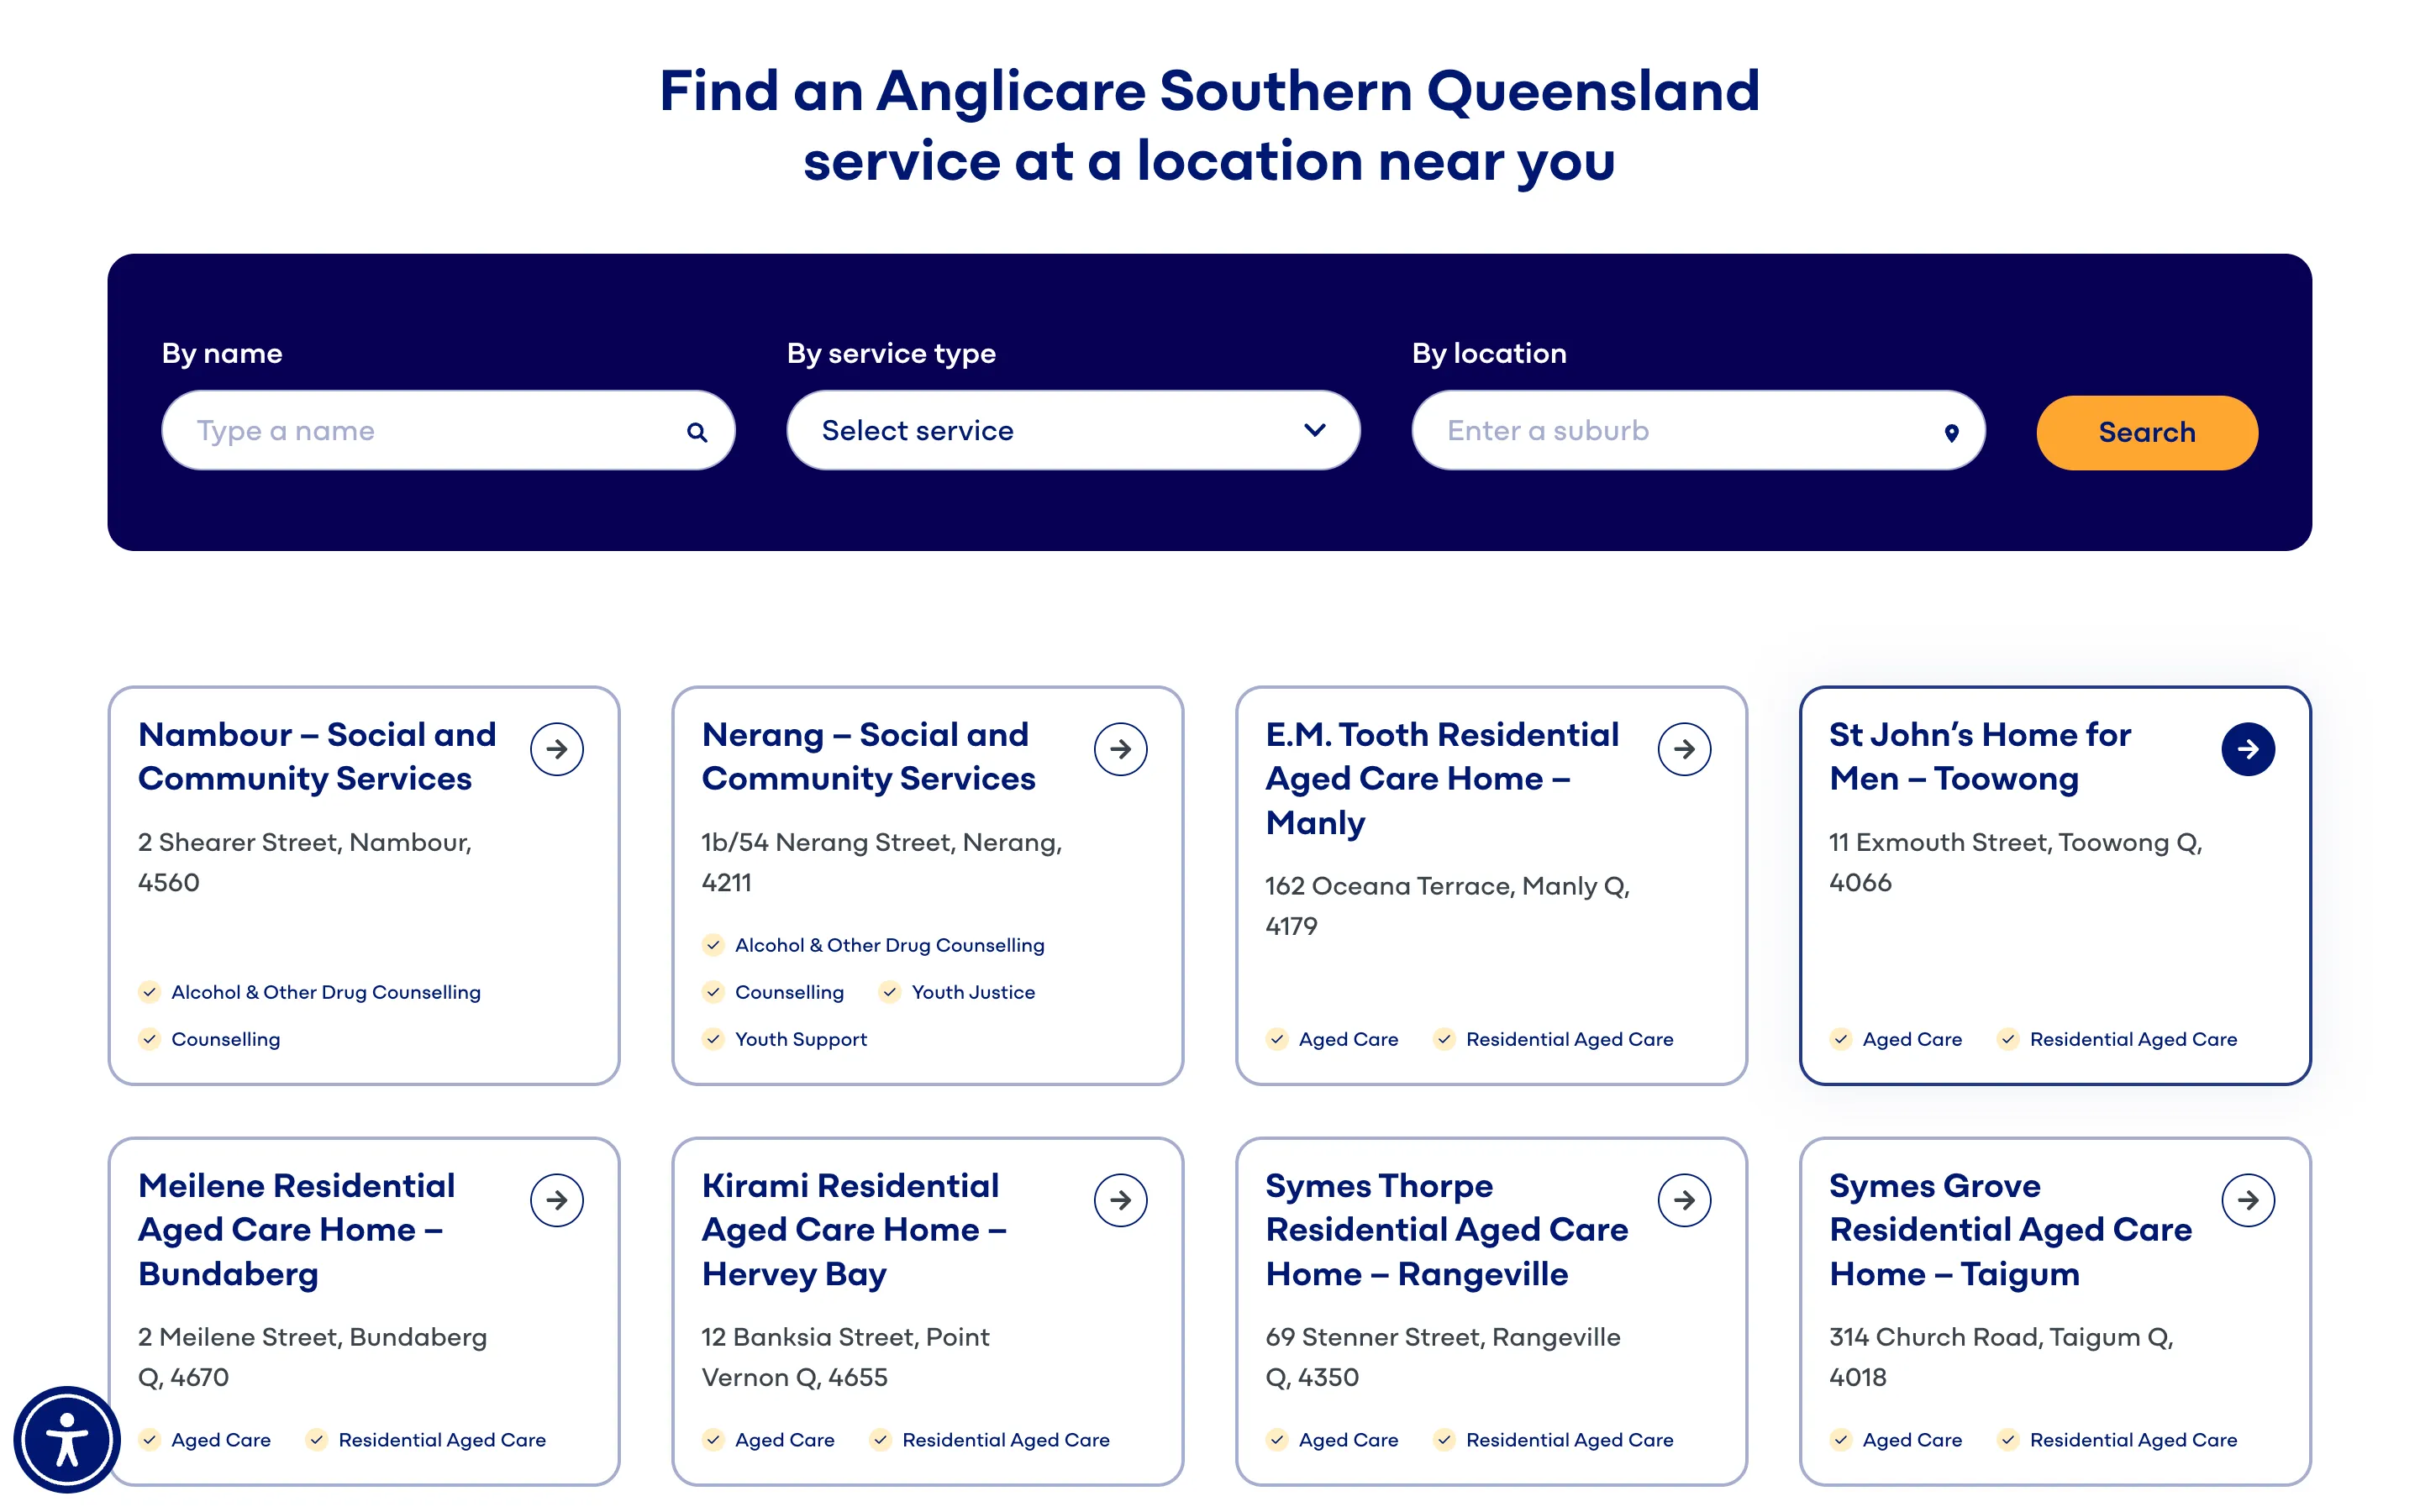
Task: Click arrow icon on Nambour services card
Action: coord(557,749)
